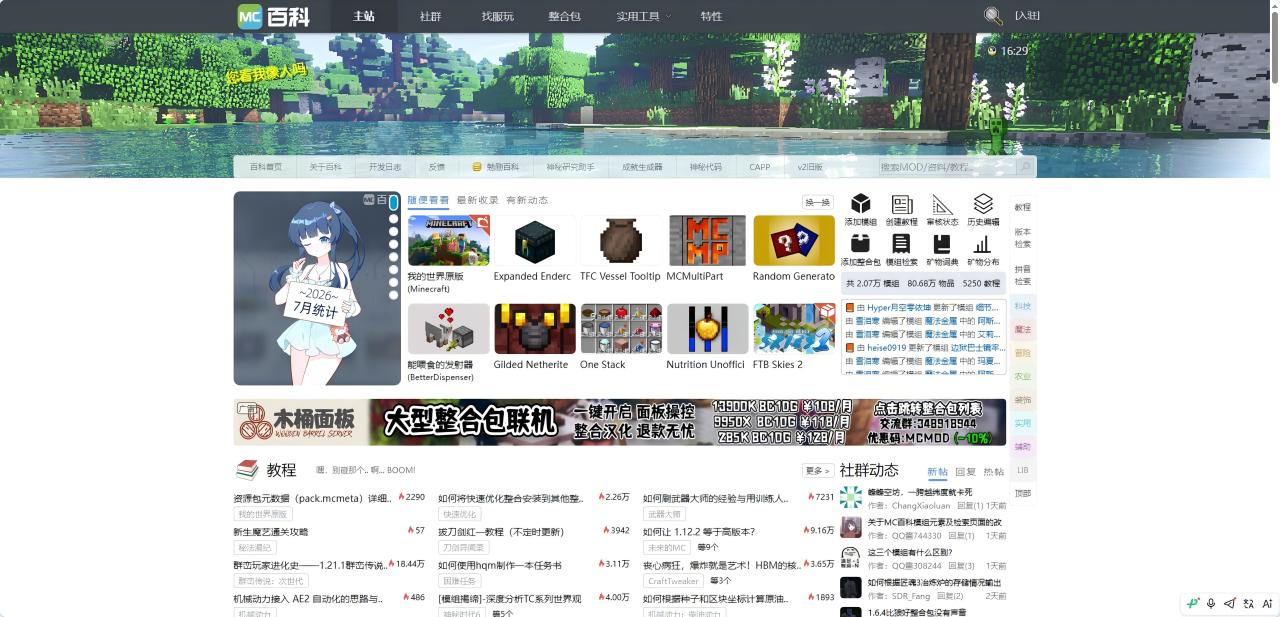Switch to the 有新动态 tab
The width and height of the screenshot is (1280, 617).
click(527, 200)
